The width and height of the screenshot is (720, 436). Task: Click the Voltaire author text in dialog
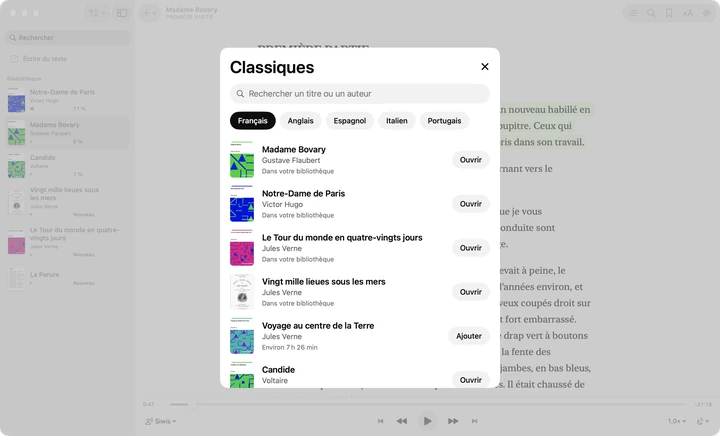point(275,380)
